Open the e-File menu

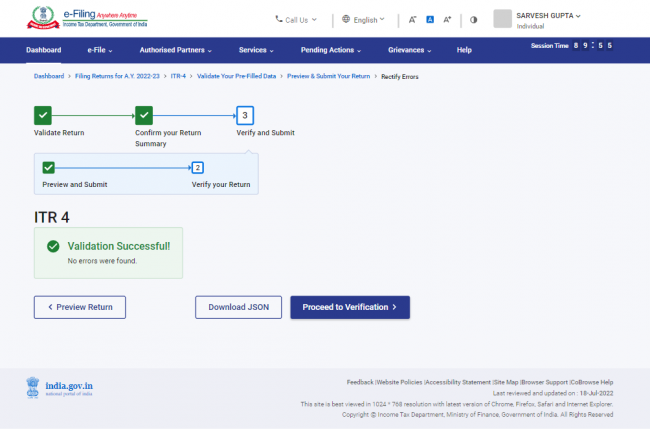pos(99,50)
